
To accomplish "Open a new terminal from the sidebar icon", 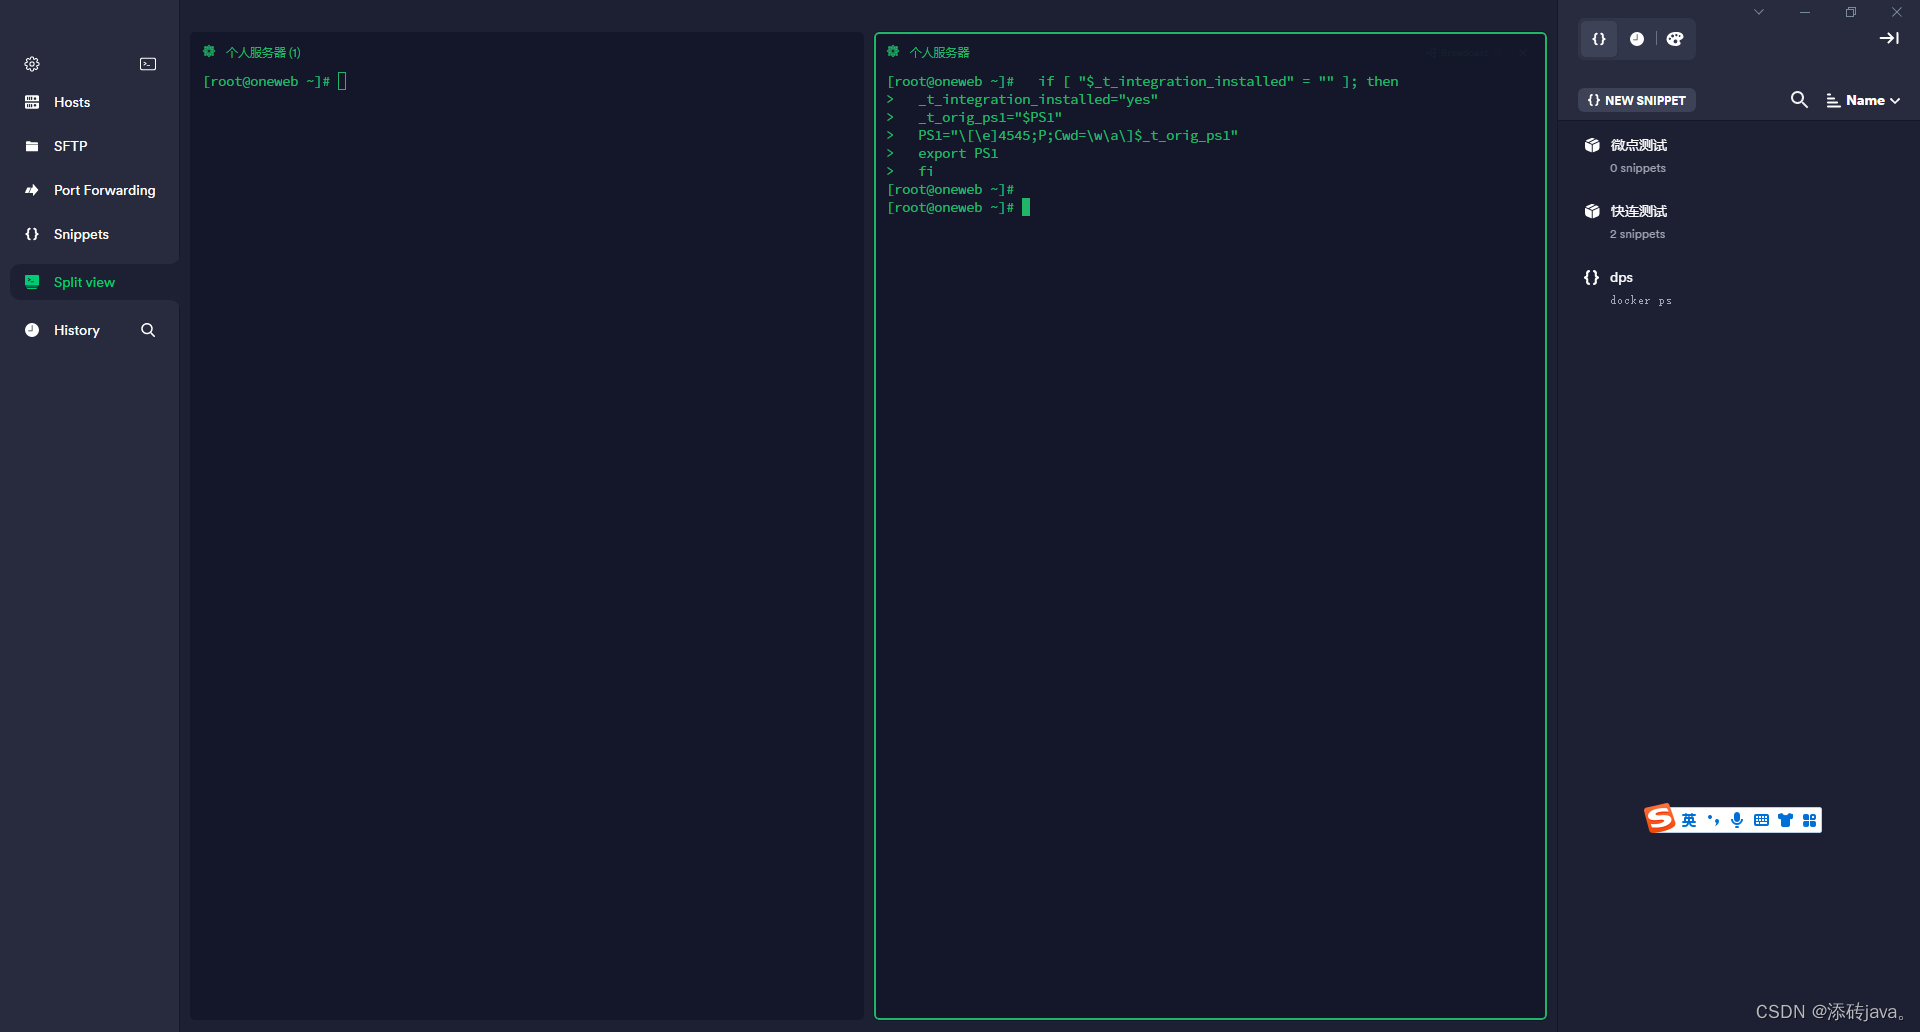I will (148, 64).
